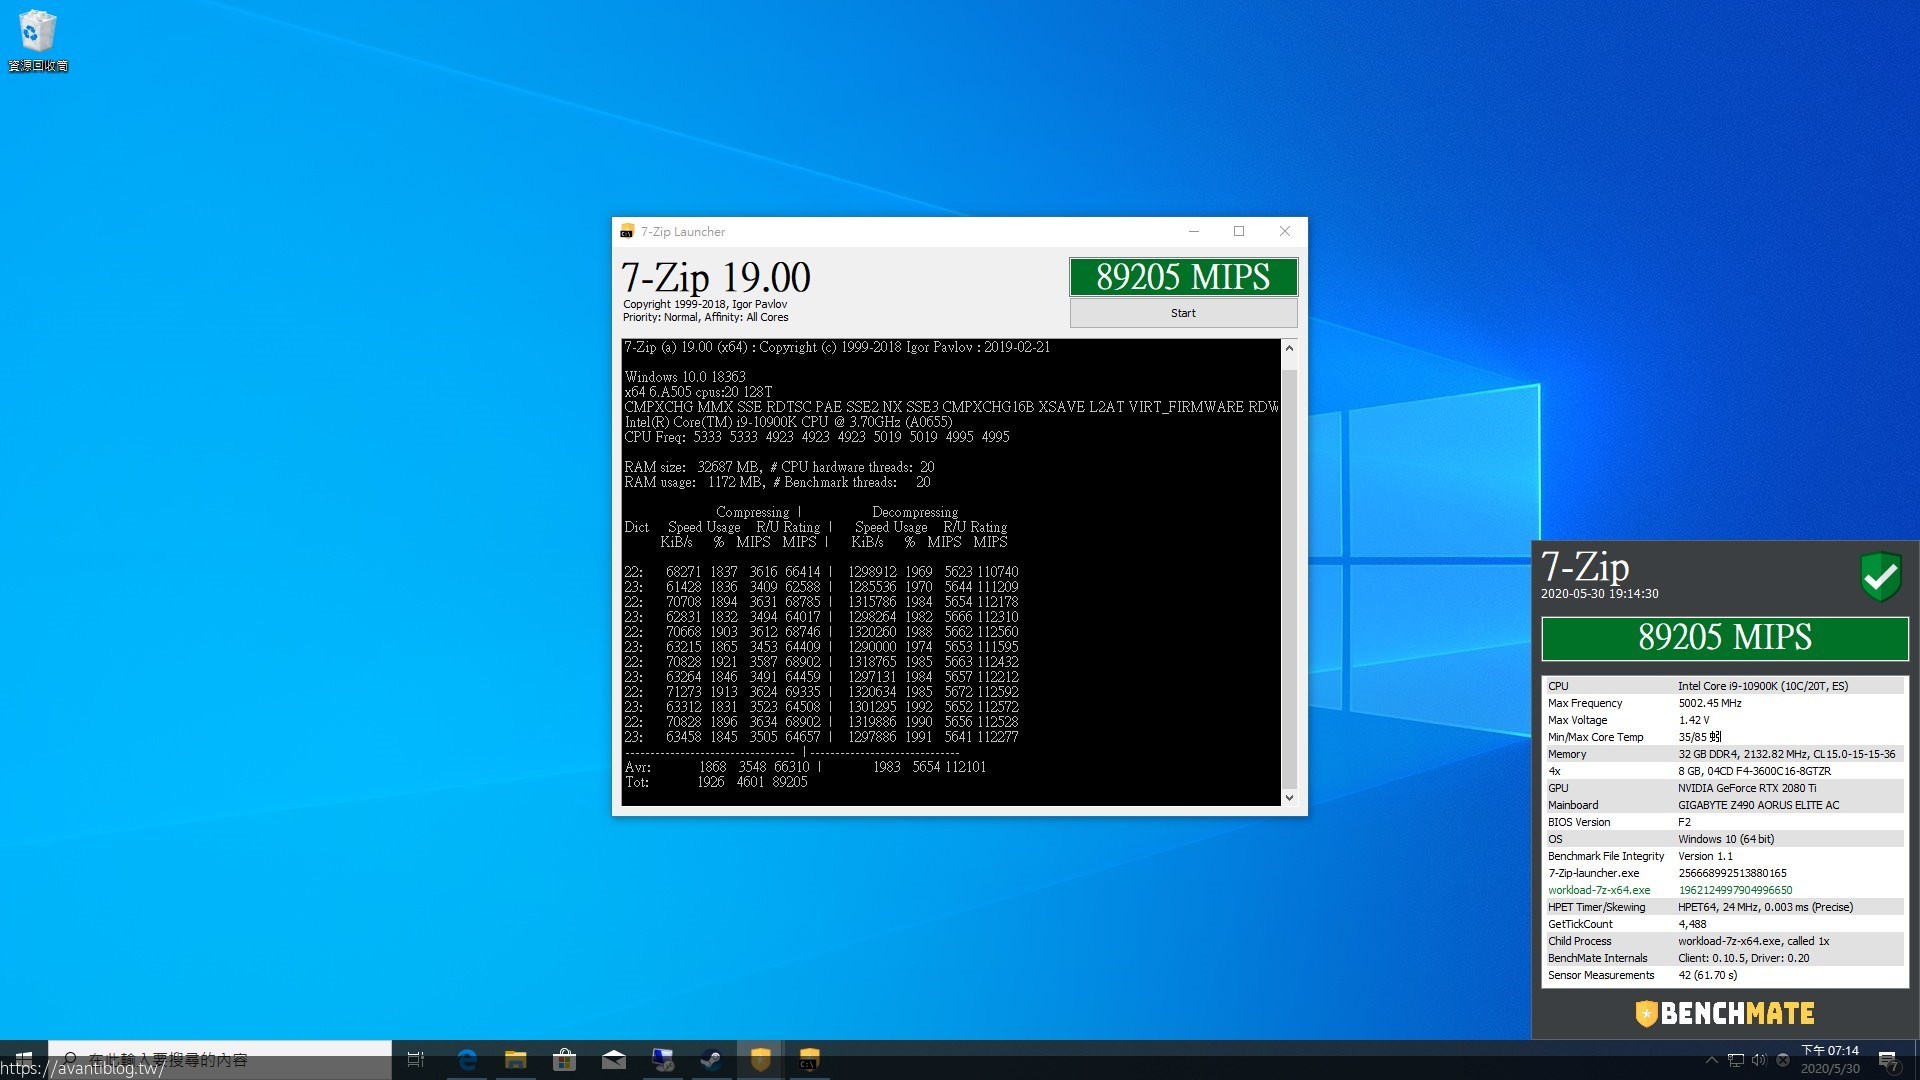Select the Max Frequency 5002.45 MHz row

[1725, 703]
